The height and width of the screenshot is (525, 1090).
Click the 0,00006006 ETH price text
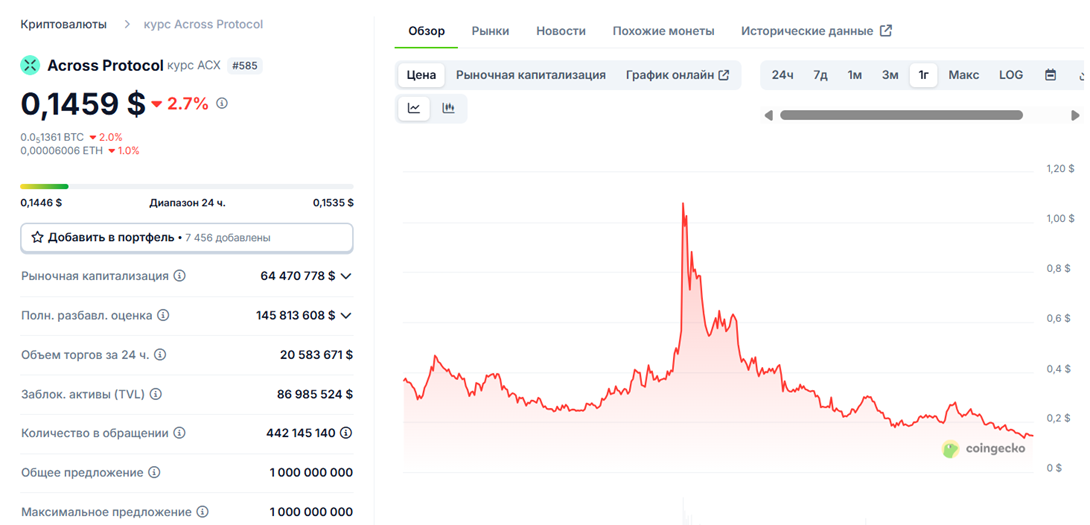coord(61,150)
